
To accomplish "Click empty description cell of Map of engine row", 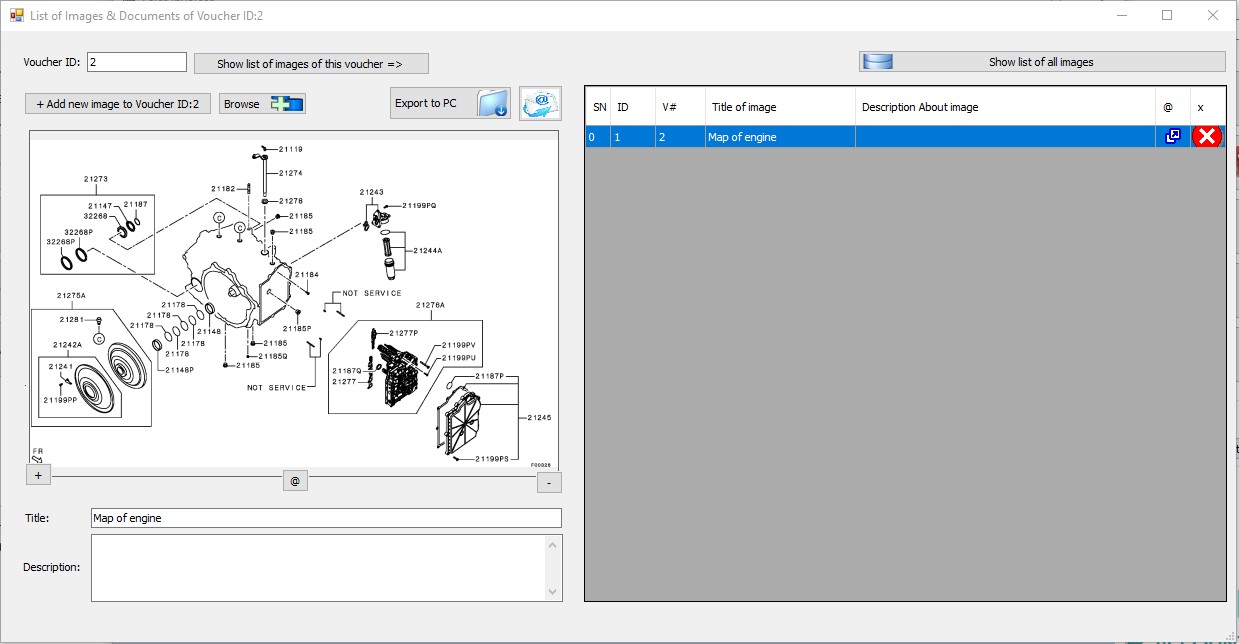I will click(1006, 137).
